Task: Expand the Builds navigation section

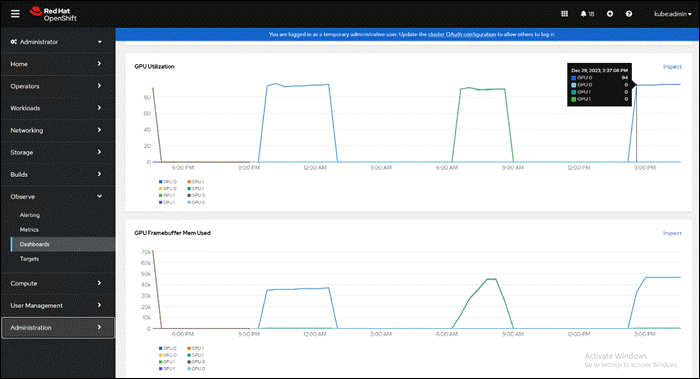Action: click(58, 175)
